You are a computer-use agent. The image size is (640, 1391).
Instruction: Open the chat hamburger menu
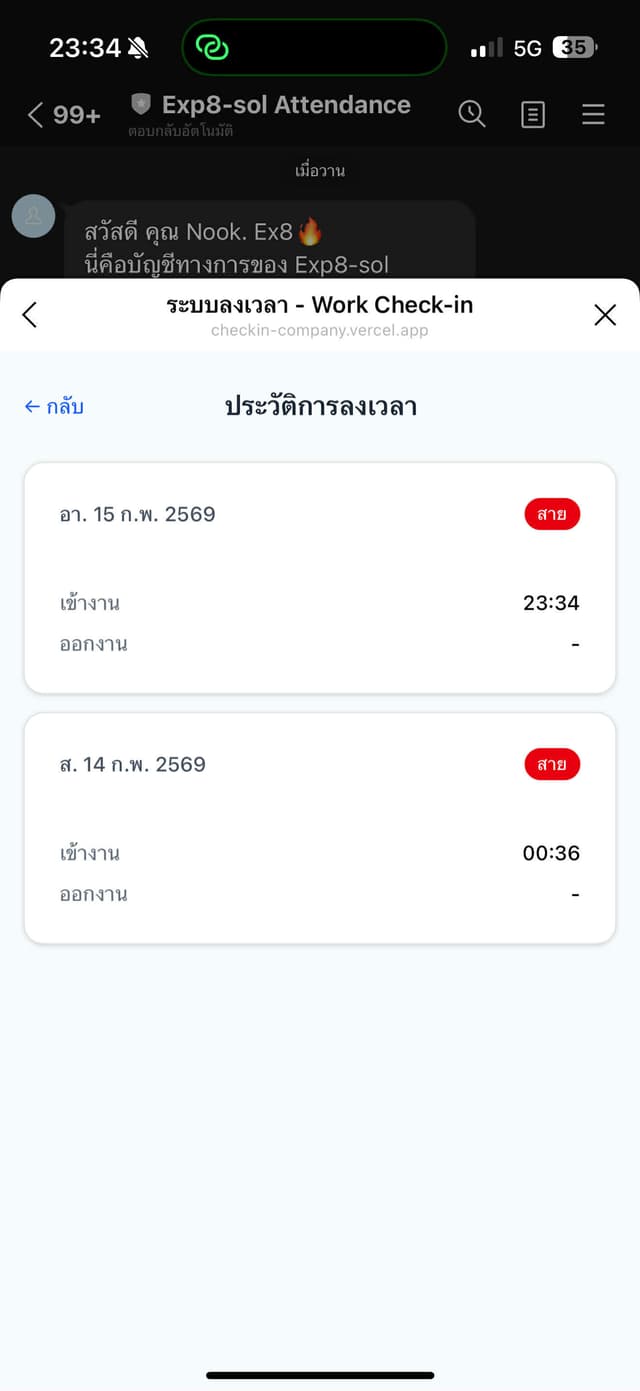click(593, 114)
